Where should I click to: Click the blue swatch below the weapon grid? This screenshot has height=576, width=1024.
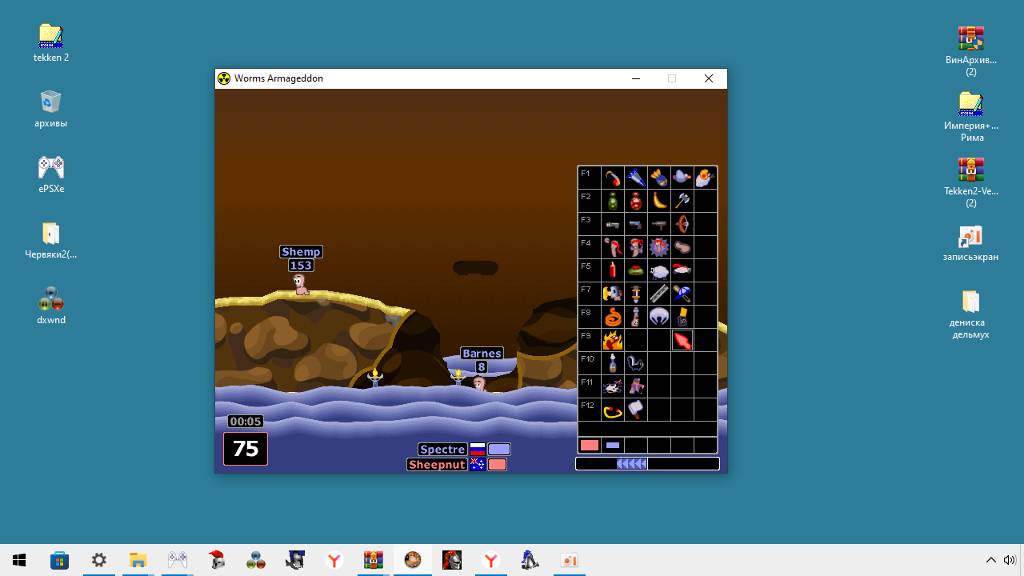point(613,445)
